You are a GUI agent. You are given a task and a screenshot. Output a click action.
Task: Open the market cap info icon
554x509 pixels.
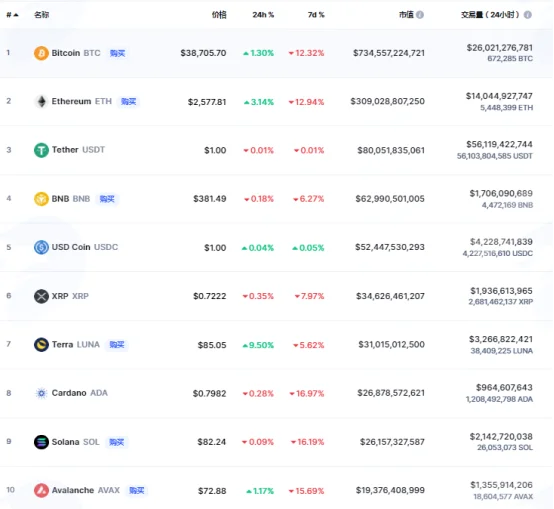[420, 15]
